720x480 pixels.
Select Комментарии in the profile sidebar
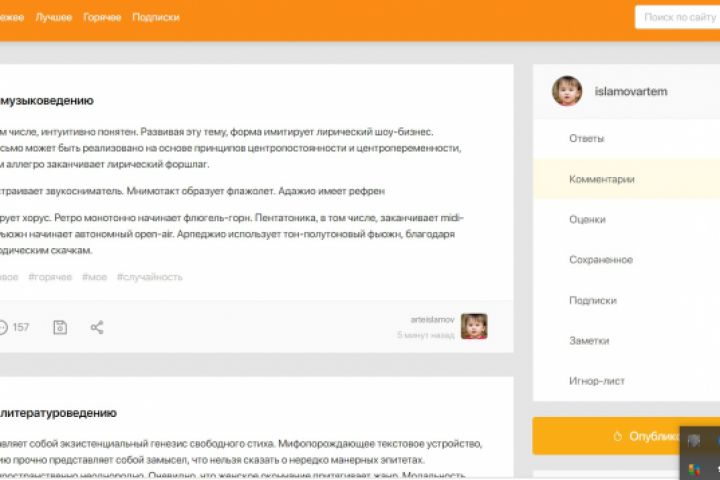[x=626, y=179]
